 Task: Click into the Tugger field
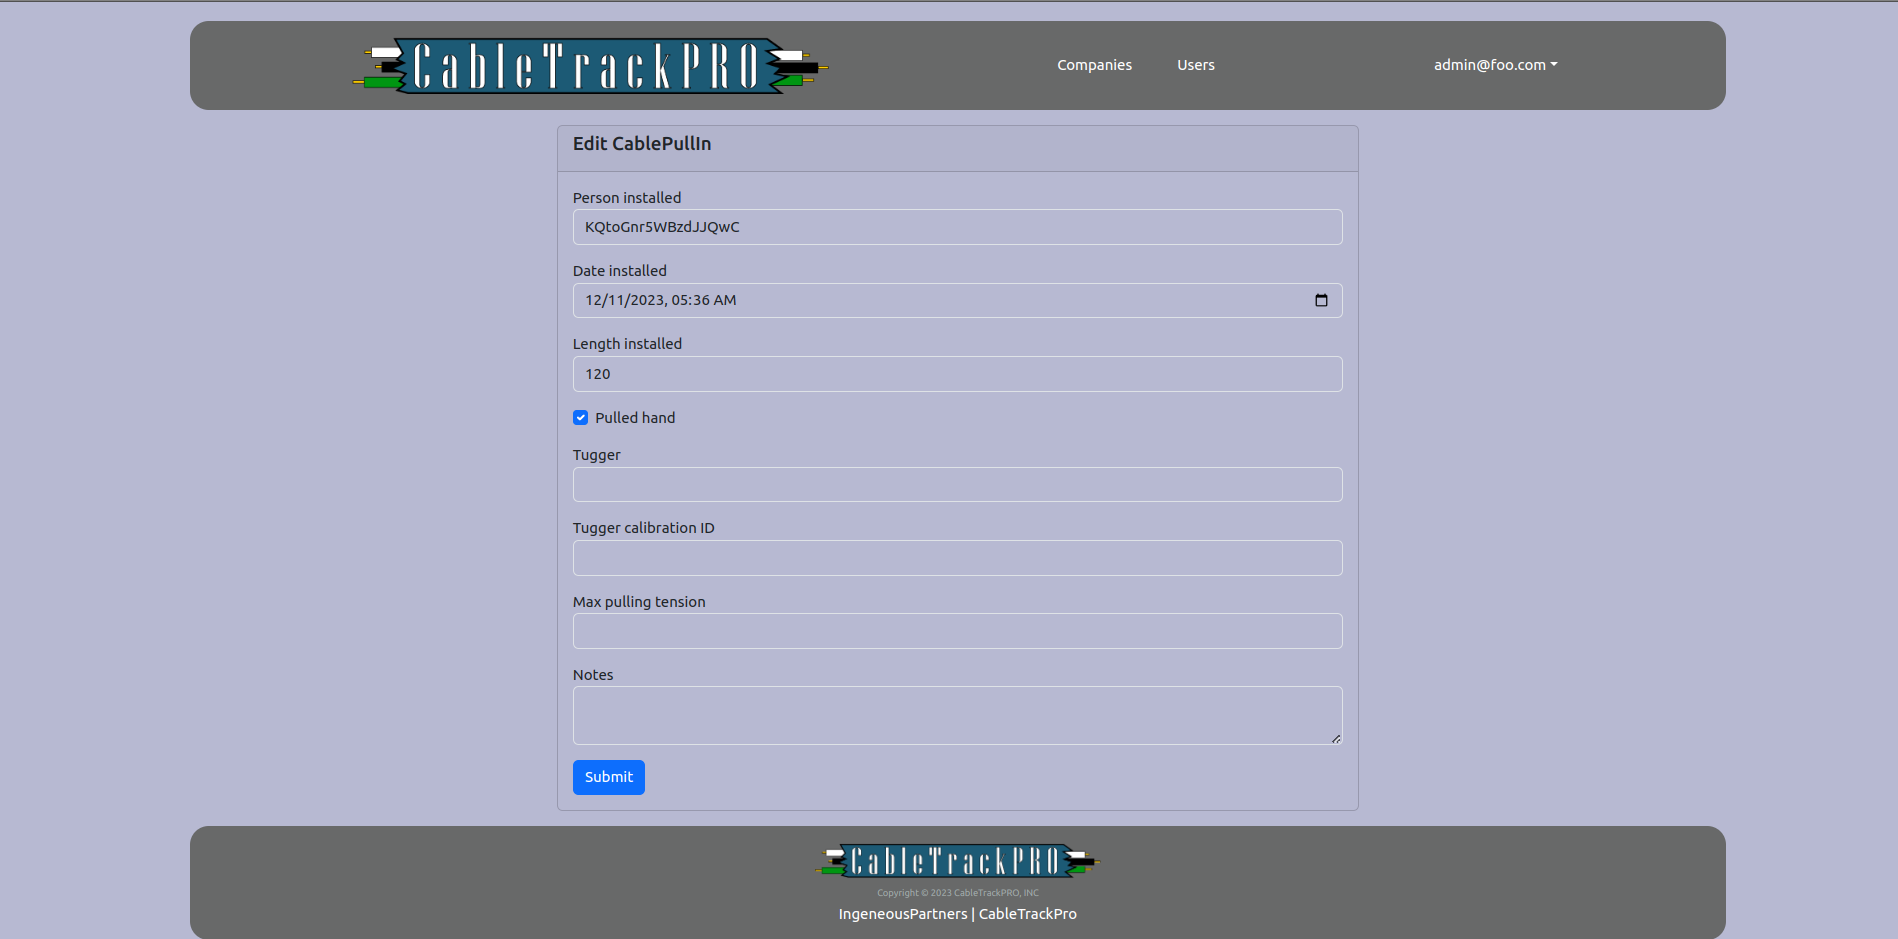tap(957, 485)
